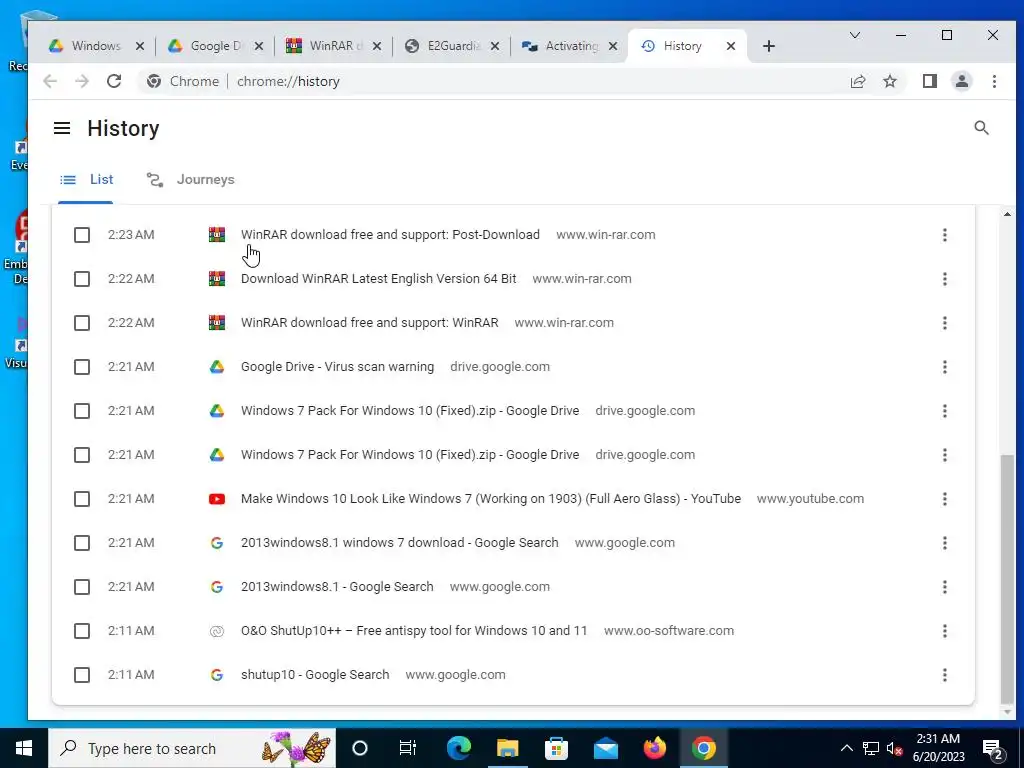Select the 2013windows8.1 - Google Search checkbox
Viewport: 1024px width, 768px height.
(82, 587)
